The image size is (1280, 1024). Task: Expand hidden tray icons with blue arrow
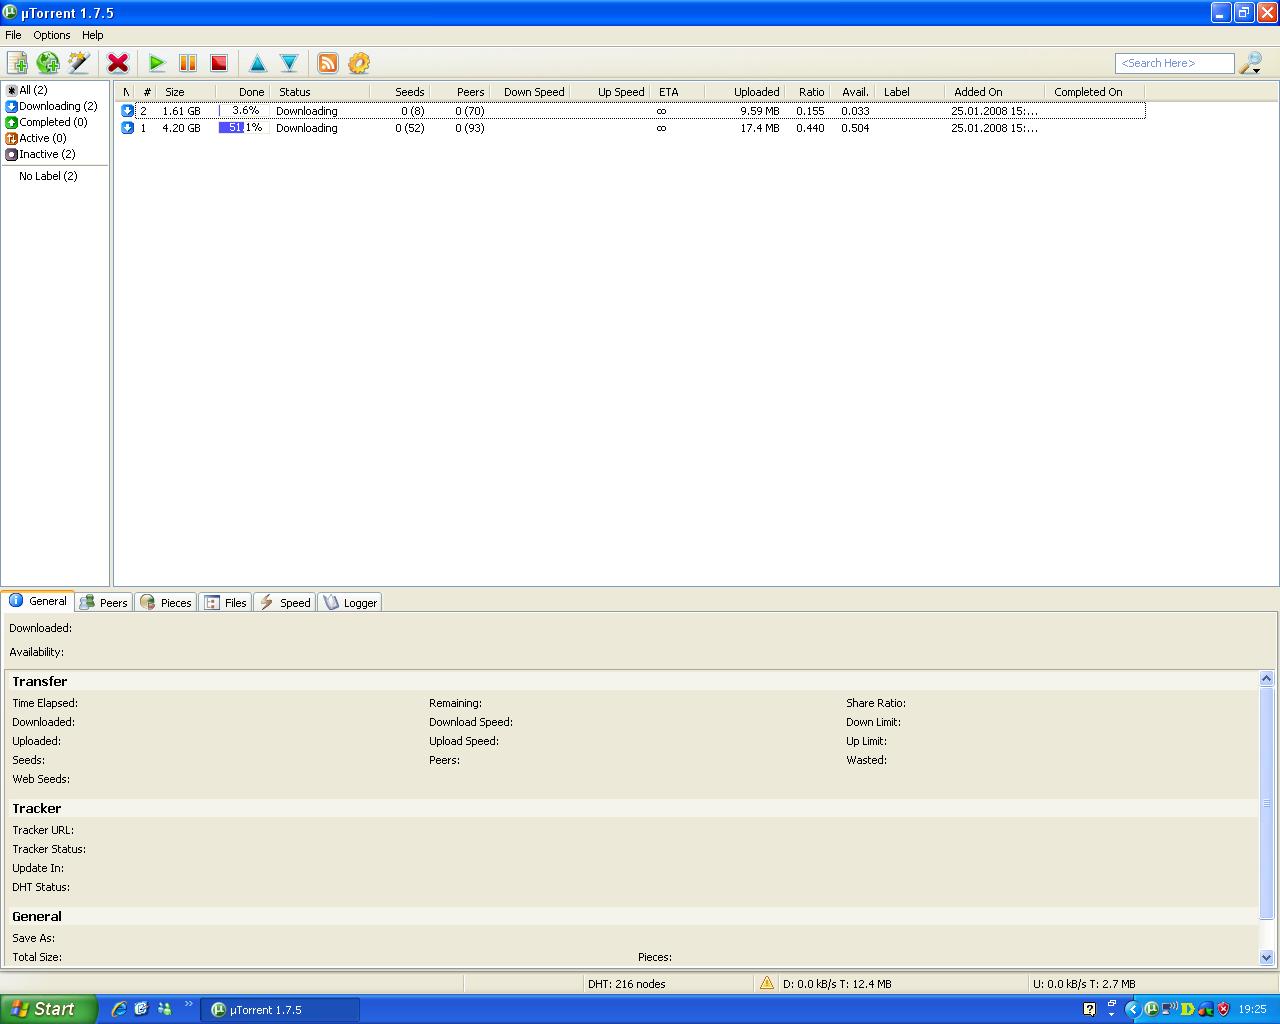1132,1009
